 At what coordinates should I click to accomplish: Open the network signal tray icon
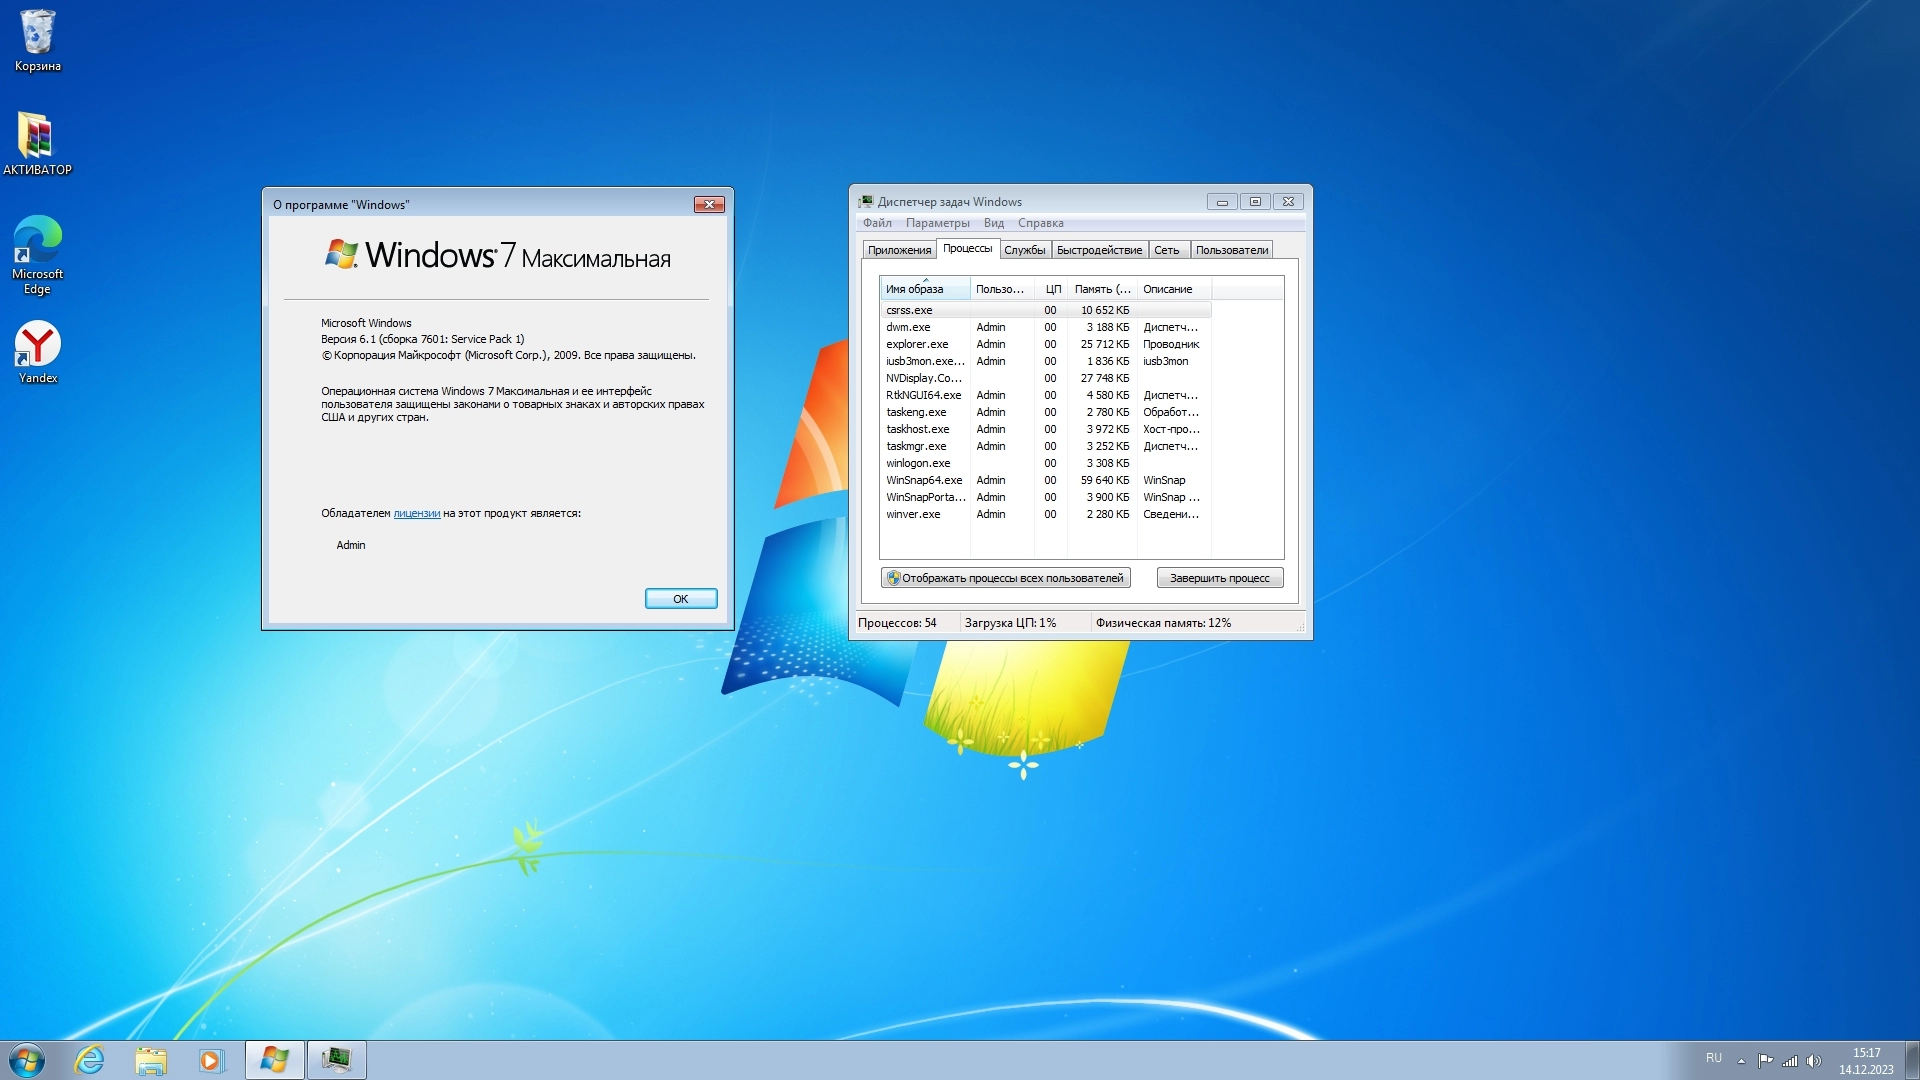(x=1790, y=1061)
